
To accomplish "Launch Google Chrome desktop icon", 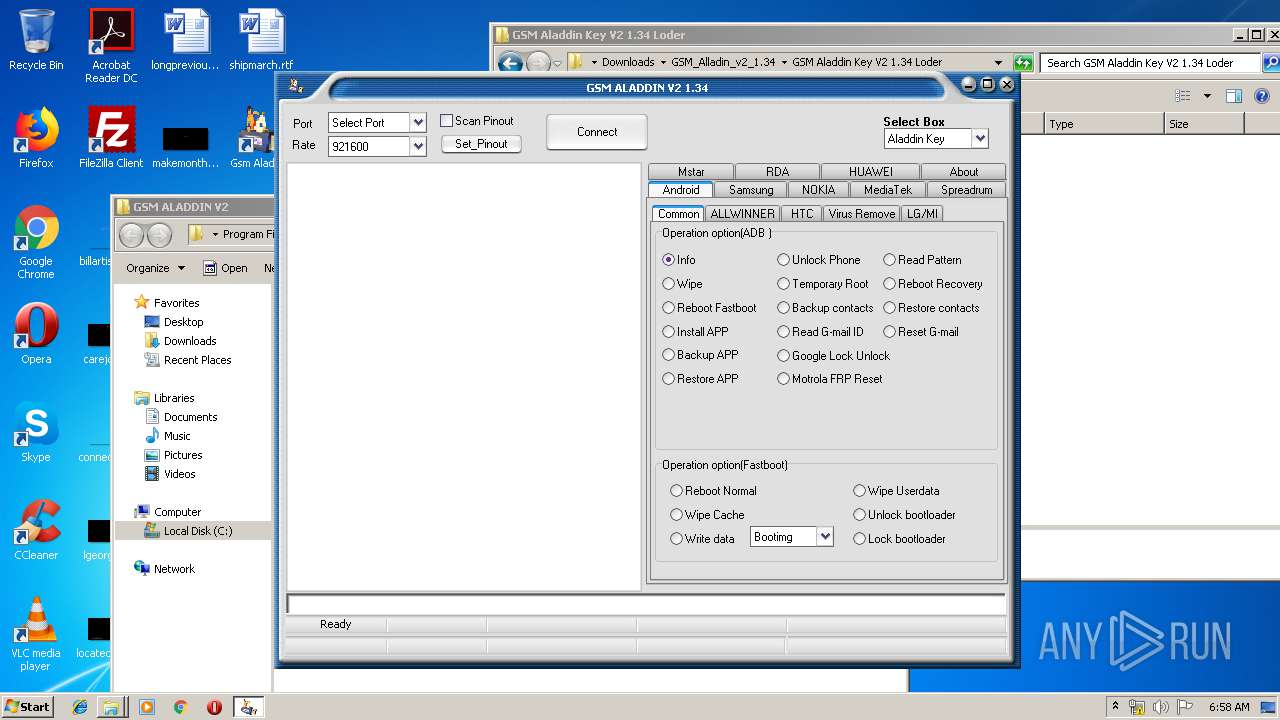I will click(x=36, y=242).
